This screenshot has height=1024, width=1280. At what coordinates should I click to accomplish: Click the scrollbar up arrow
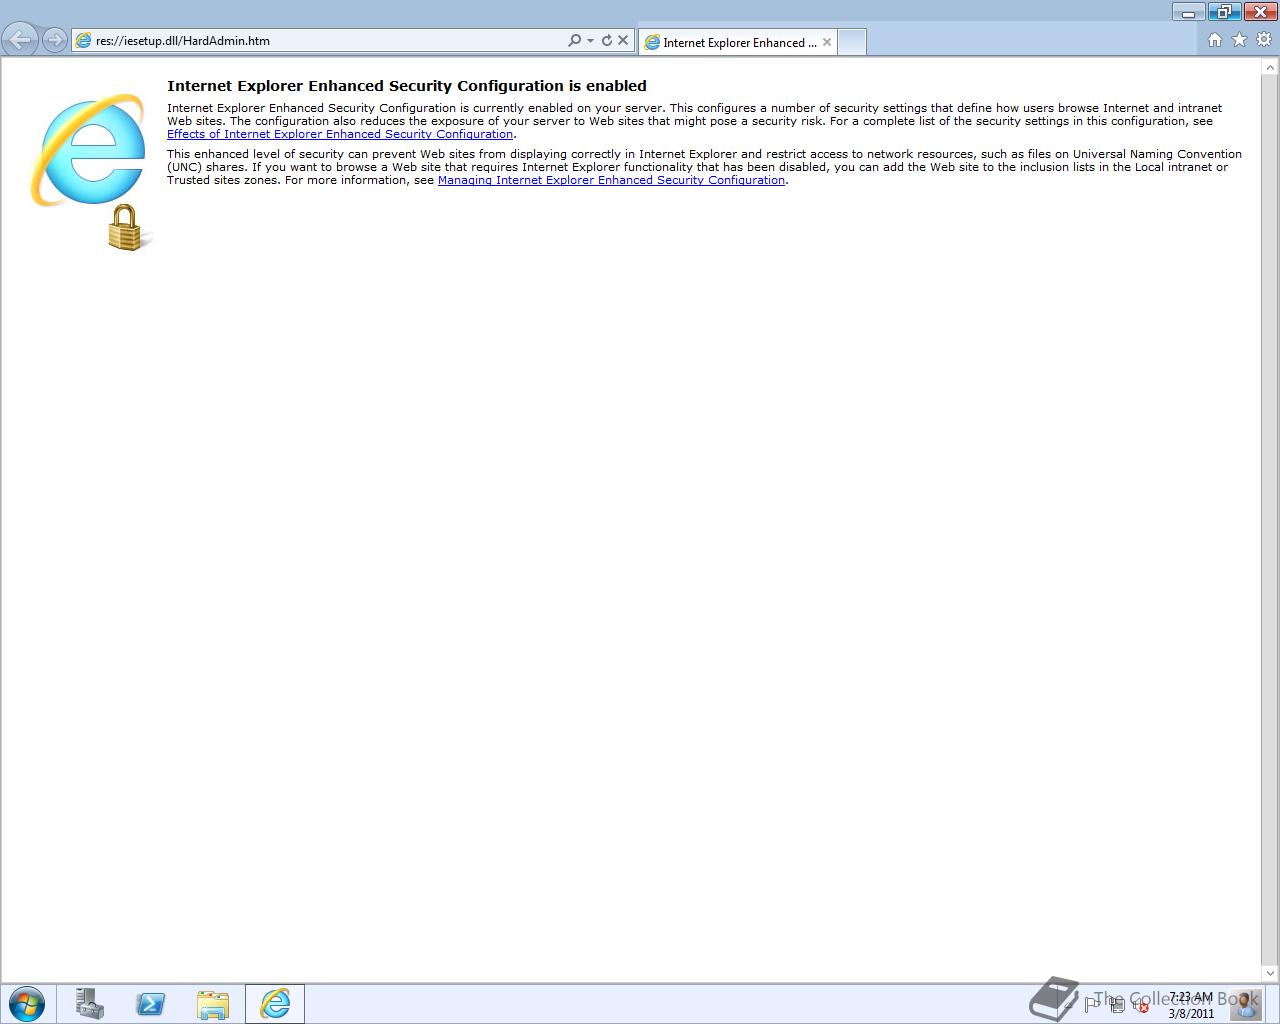(1271, 67)
